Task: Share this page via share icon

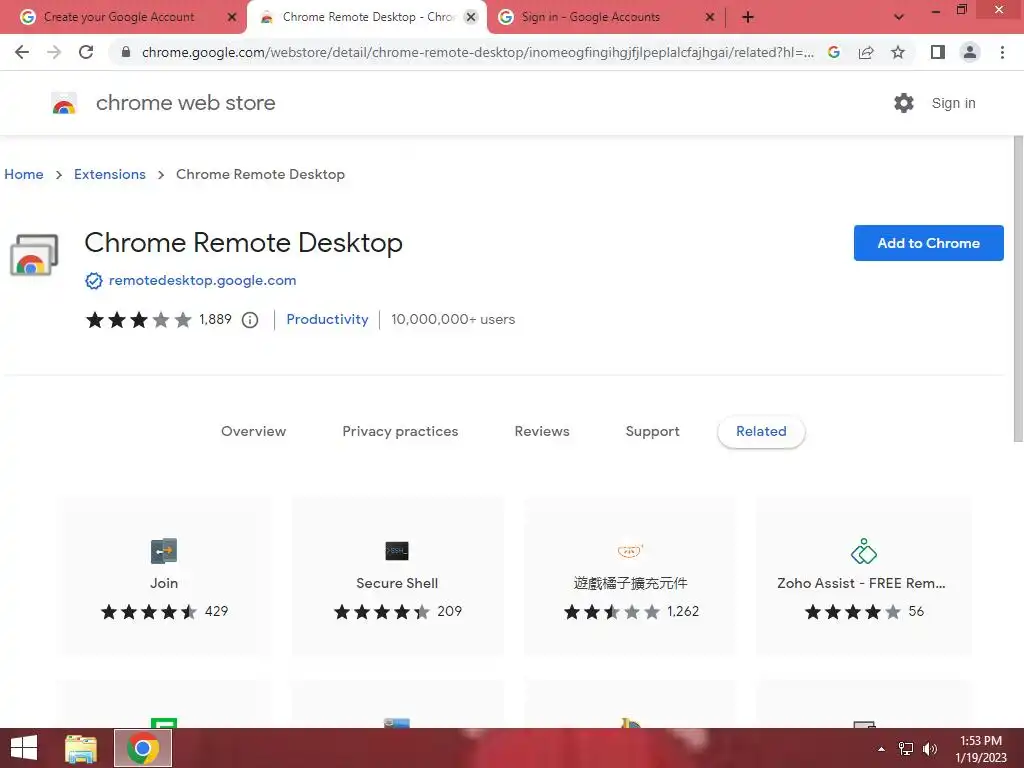Action: pyautogui.click(x=866, y=52)
